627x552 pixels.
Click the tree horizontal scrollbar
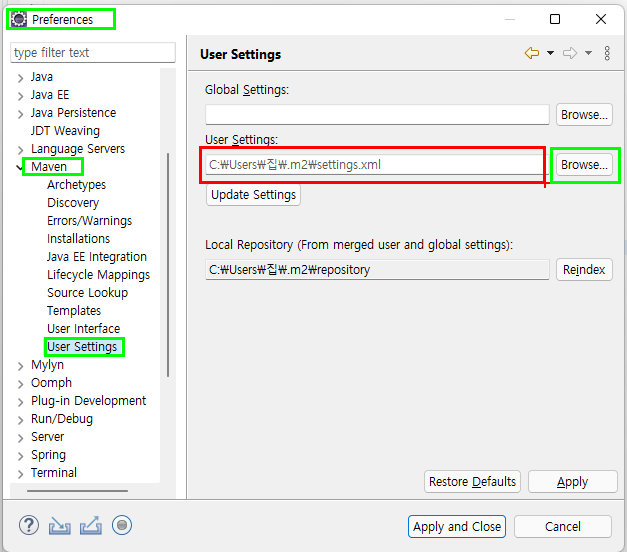78,491
